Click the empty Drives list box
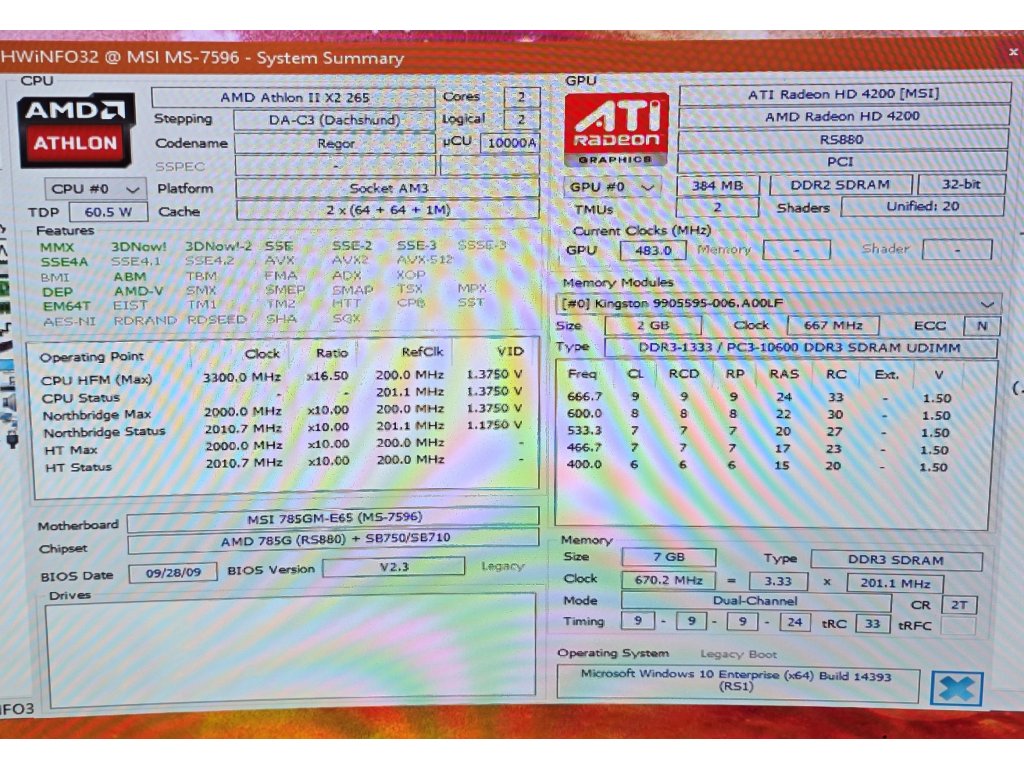Image resolution: width=1024 pixels, height=768 pixels. pyautogui.click(x=291, y=649)
